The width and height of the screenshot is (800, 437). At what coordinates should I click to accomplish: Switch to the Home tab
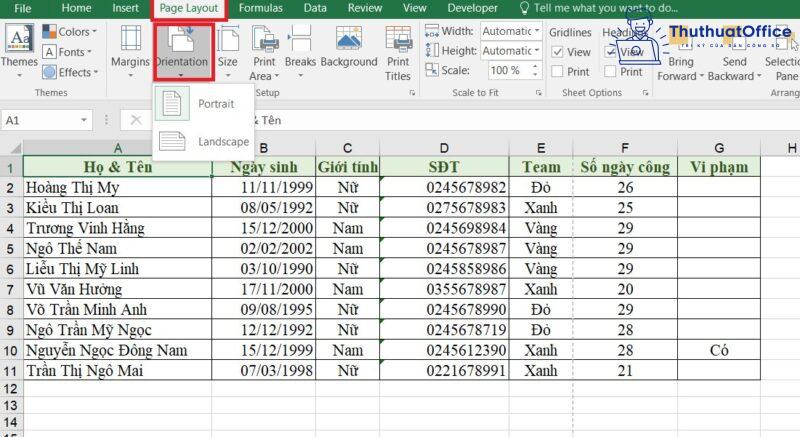[76, 8]
